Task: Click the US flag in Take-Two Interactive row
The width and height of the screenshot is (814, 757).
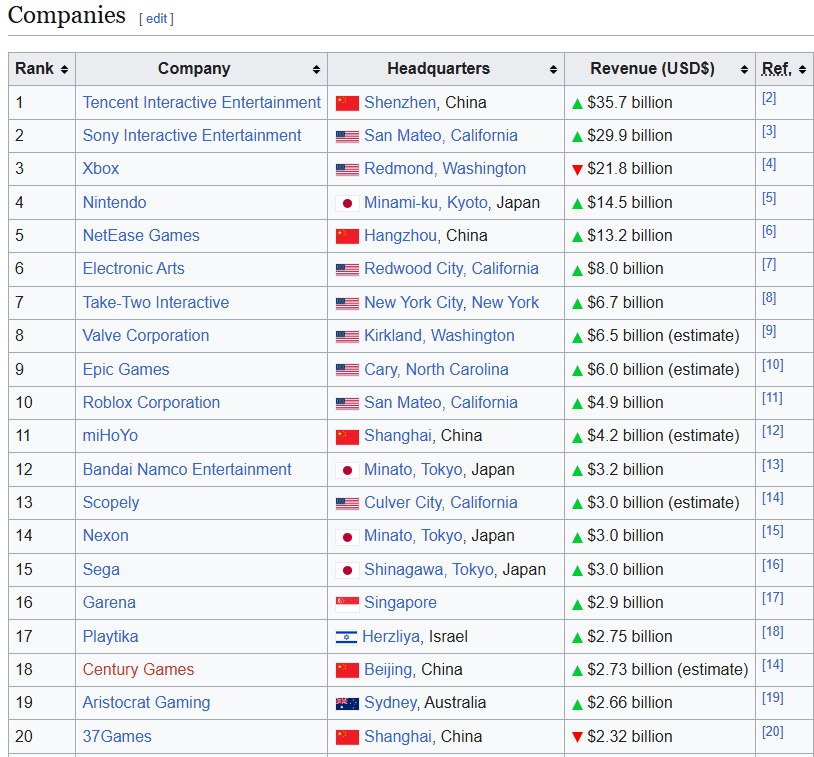Action: coord(347,303)
